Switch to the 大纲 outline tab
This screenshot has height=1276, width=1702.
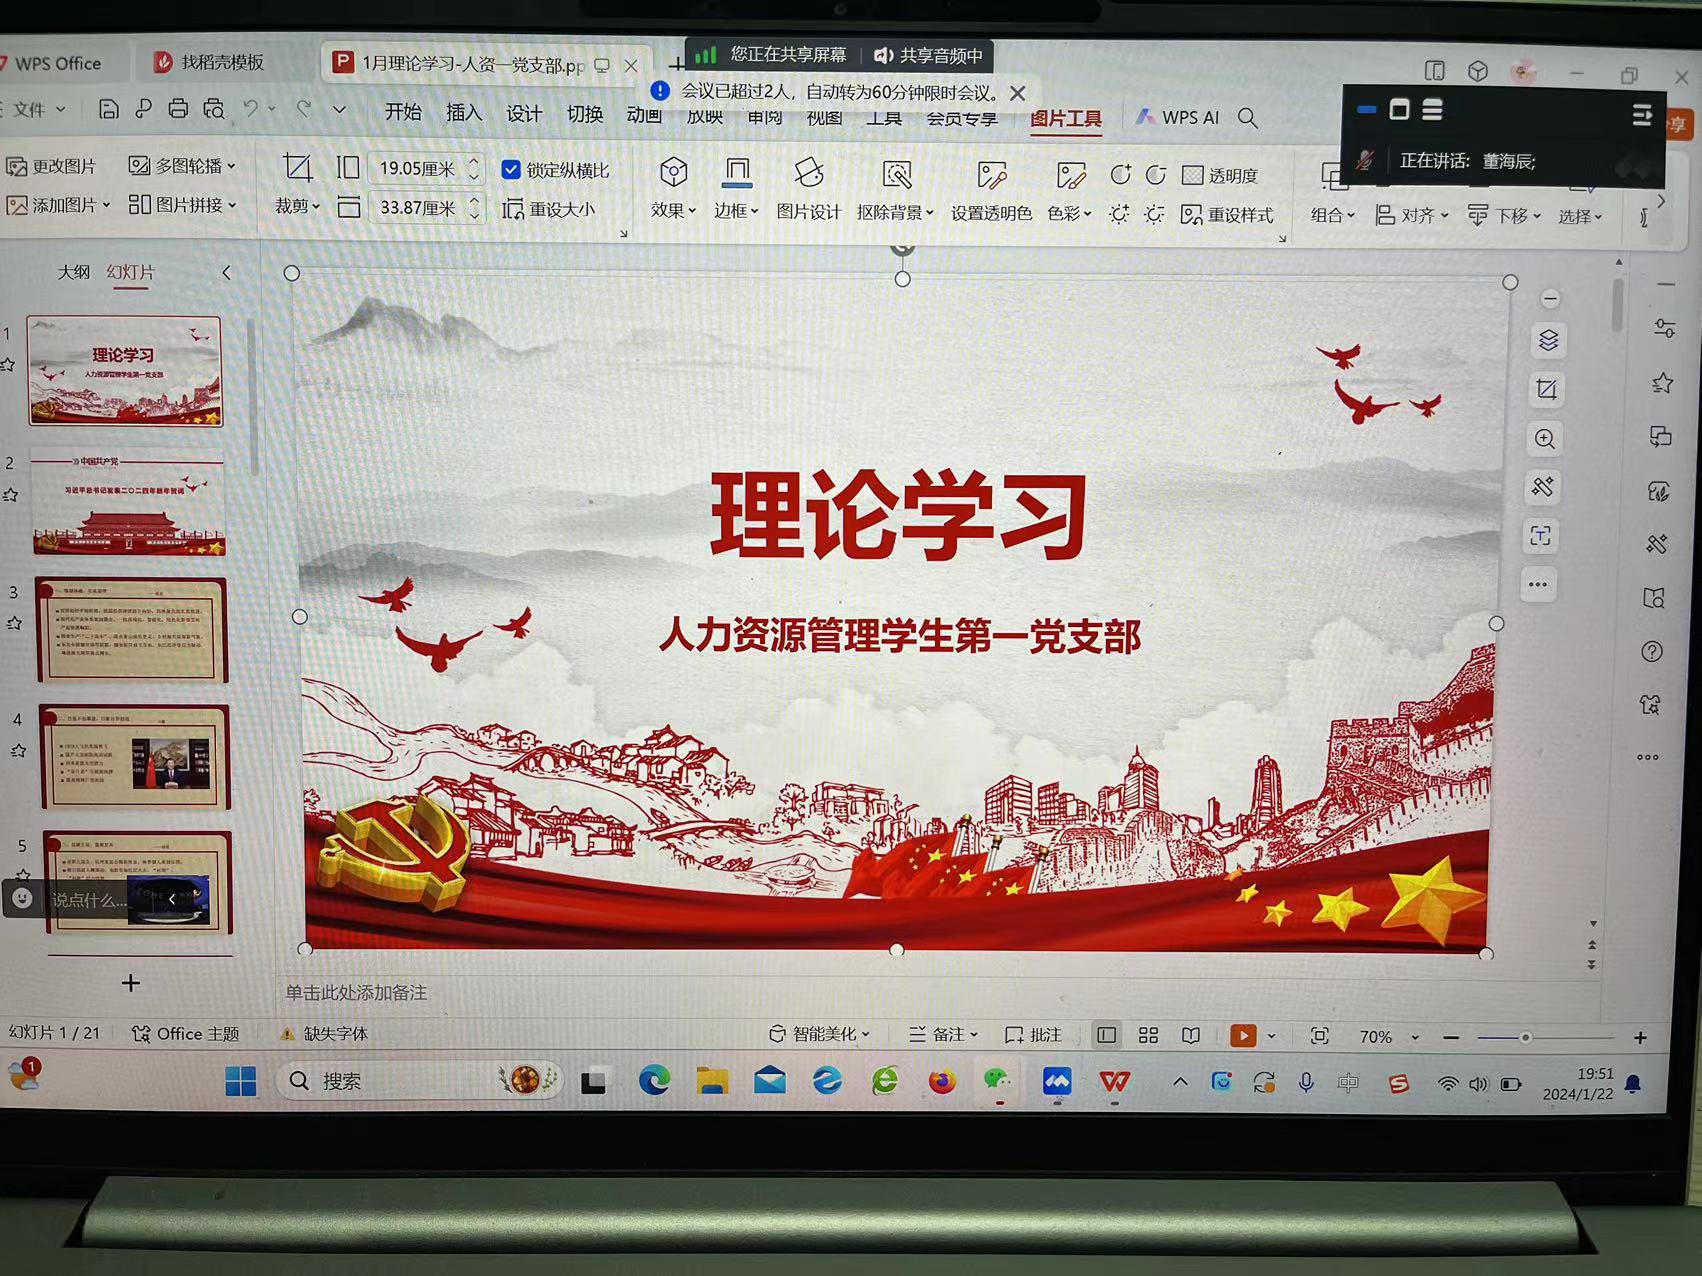(73, 272)
